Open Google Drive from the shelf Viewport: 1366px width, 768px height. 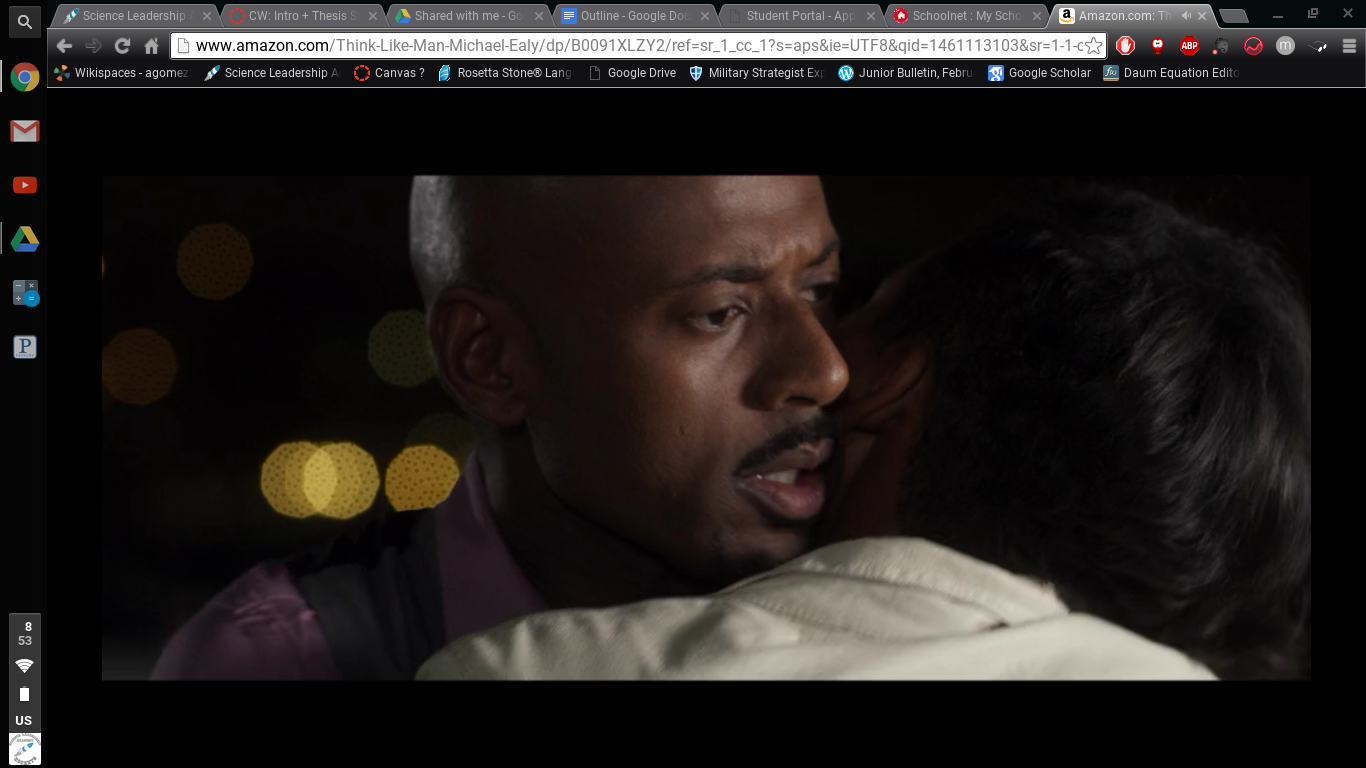(x=25, y=239)
